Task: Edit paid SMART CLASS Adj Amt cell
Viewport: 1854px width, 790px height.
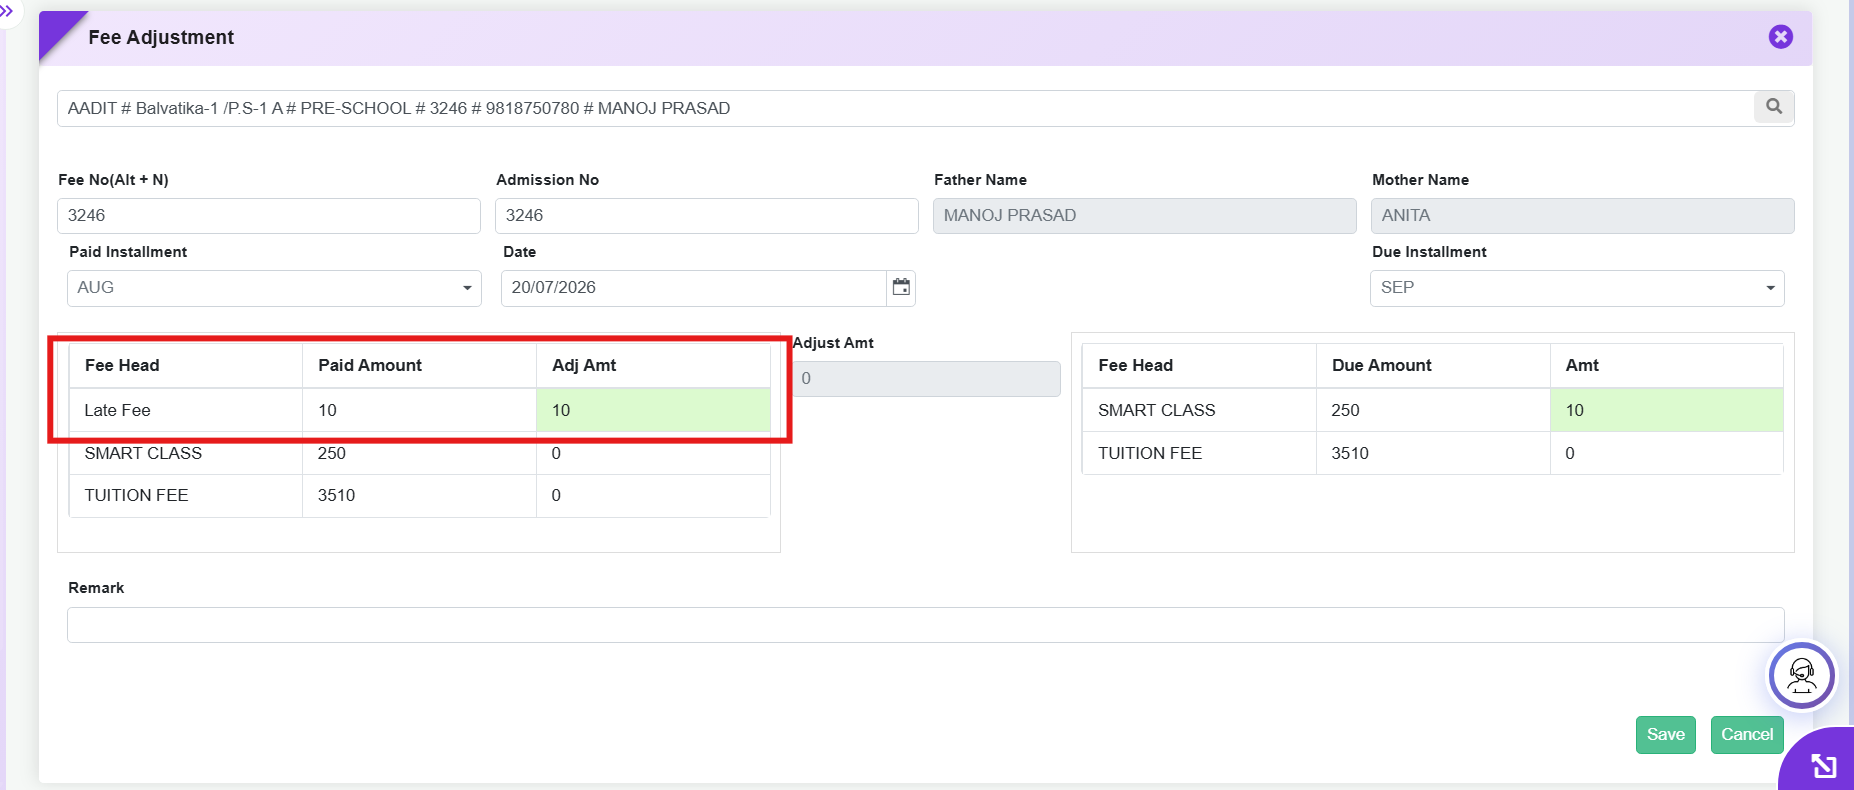Action: [x=653, y=453]
